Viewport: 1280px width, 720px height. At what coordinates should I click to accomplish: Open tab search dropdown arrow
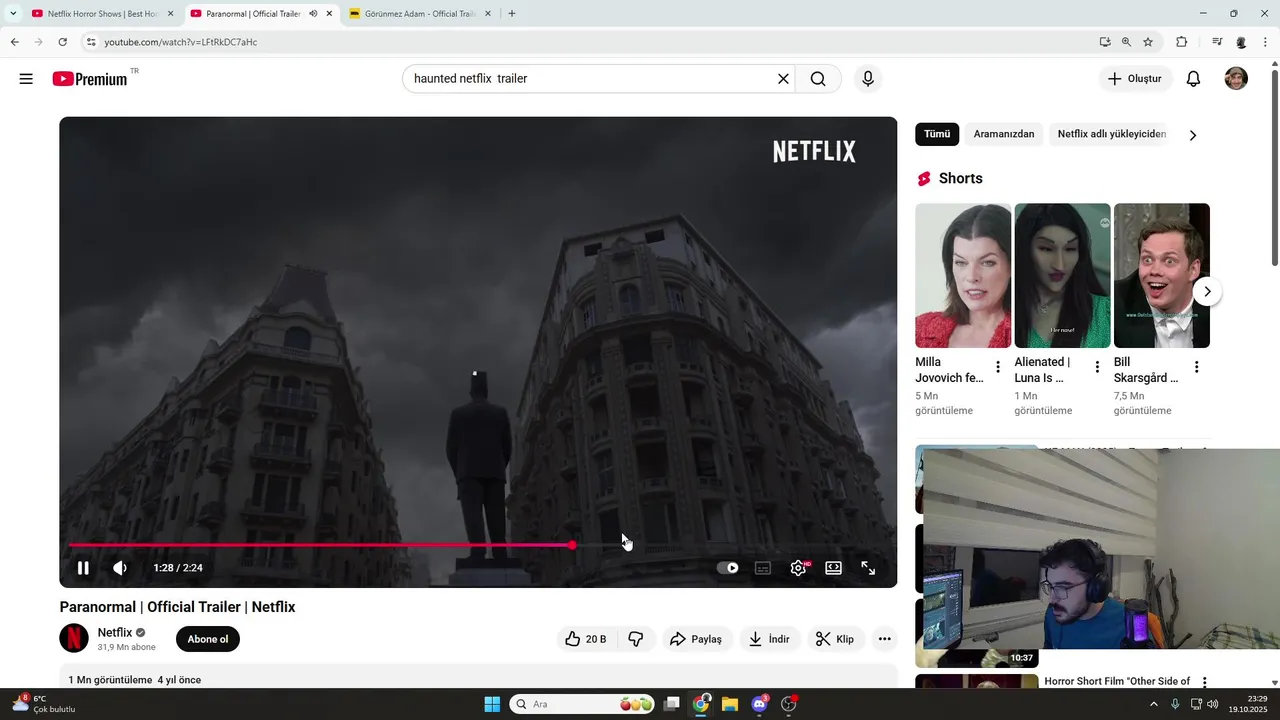[12, 14]
